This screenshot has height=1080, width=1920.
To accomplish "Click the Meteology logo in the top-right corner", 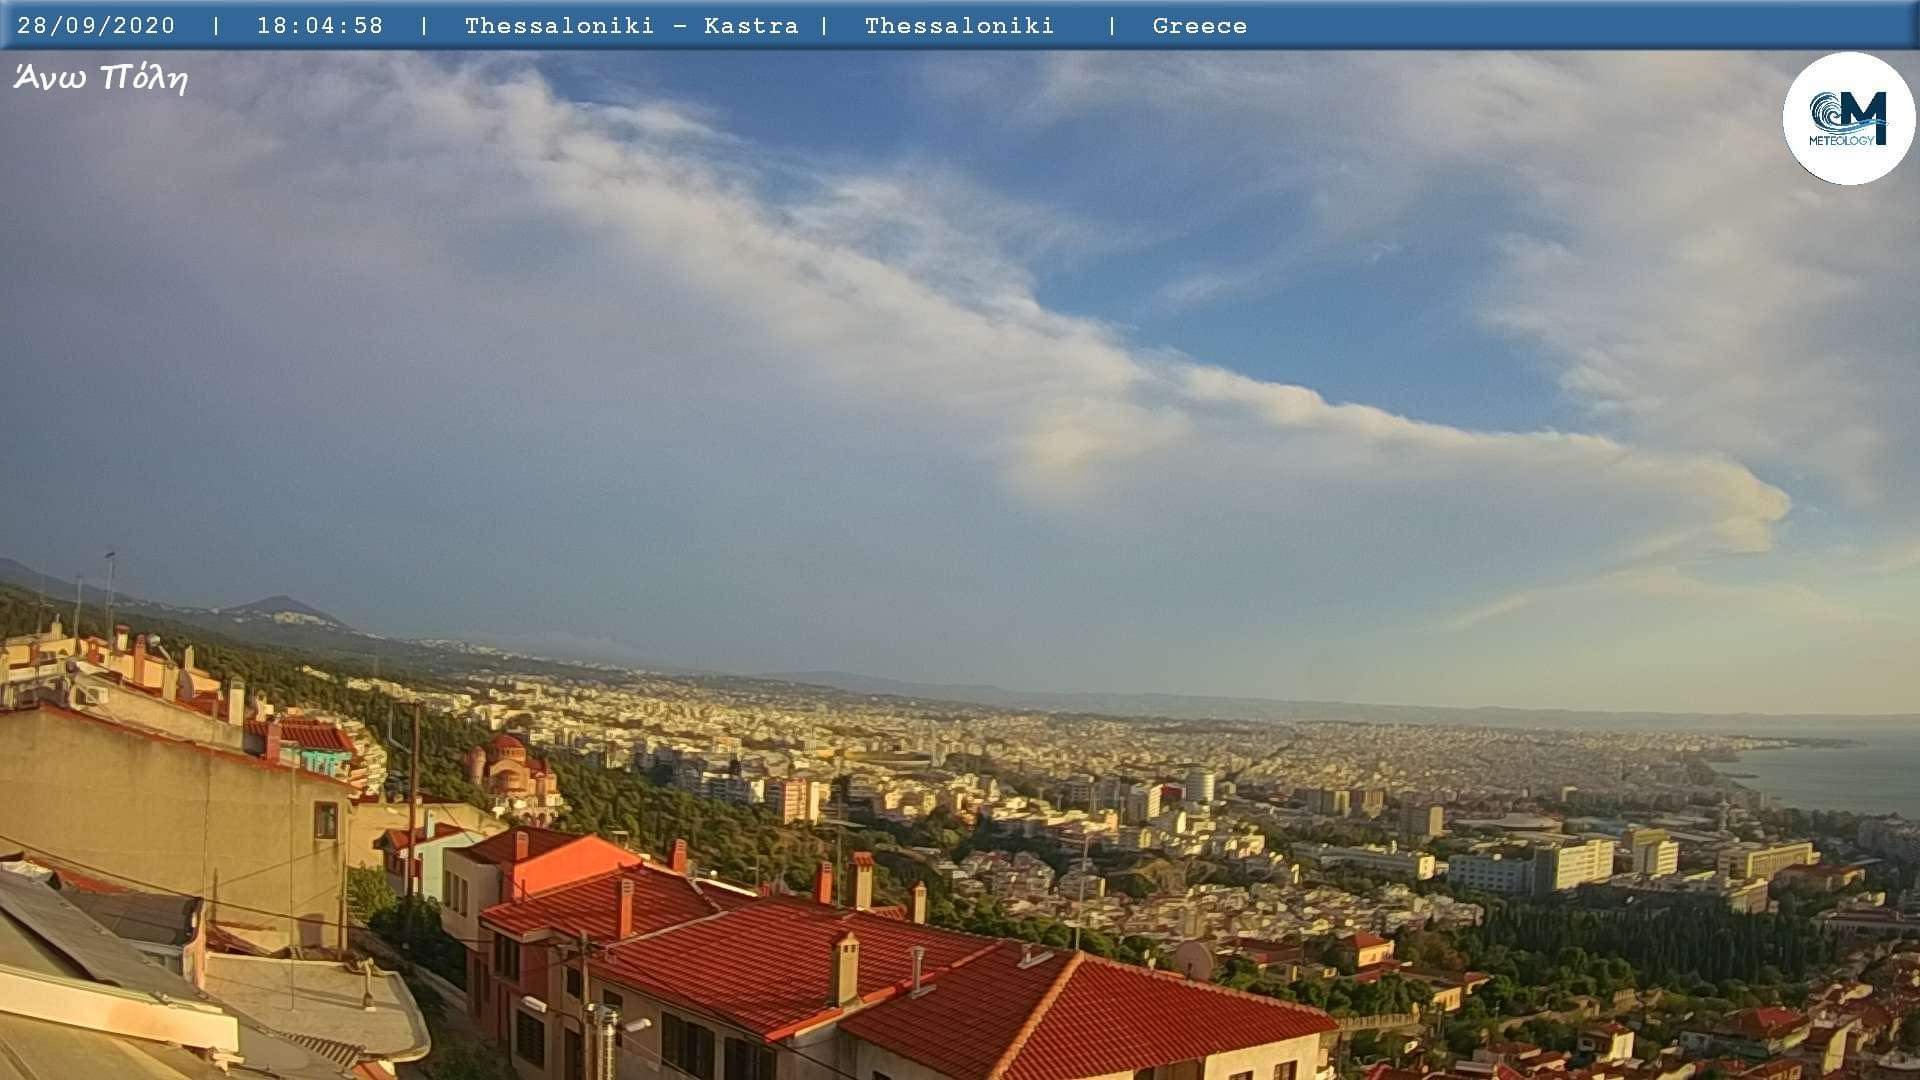I will click(1848, 118).
